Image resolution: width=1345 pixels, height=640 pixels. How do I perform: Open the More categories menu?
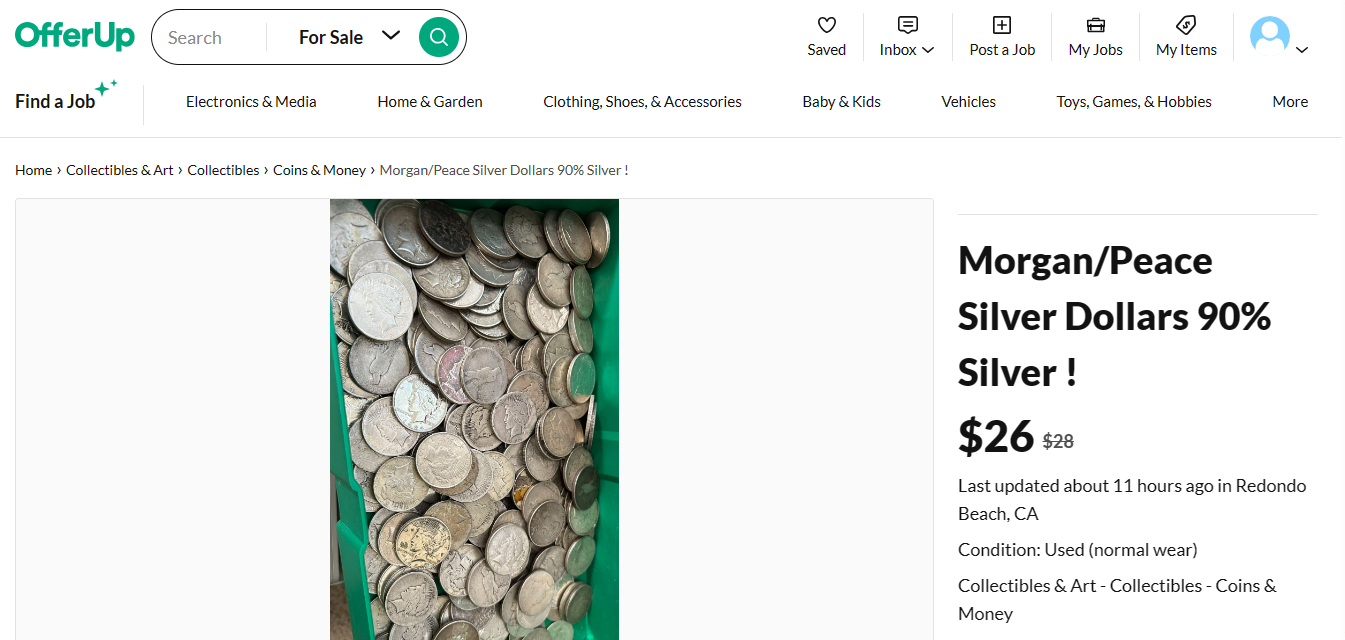[1290, 101]
